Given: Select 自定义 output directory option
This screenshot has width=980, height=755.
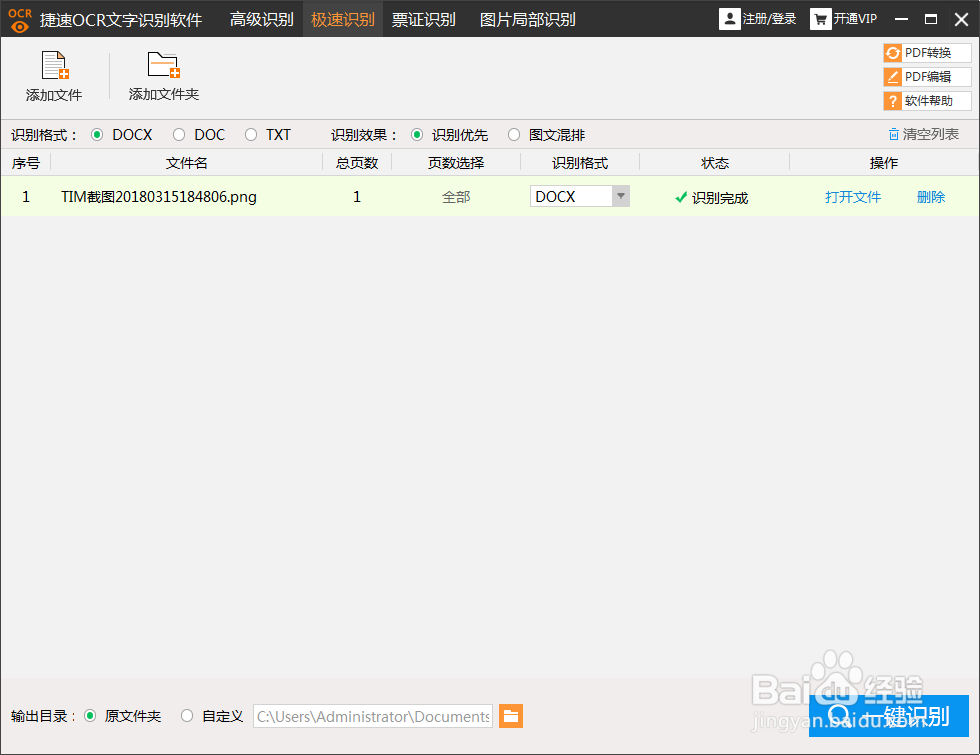Looking at the screenshot, I should pyautogui.click(x=187, y=716).
